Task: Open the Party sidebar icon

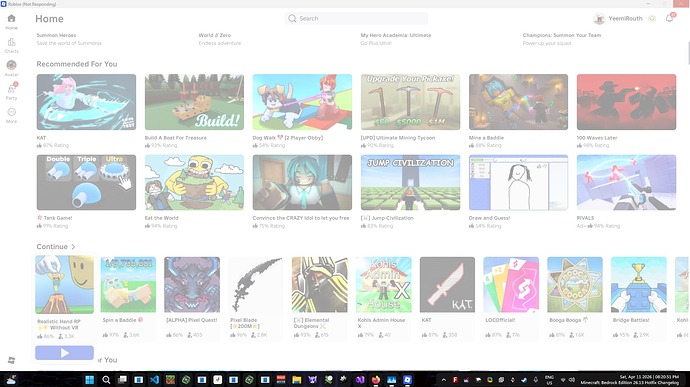Action: 11,89
